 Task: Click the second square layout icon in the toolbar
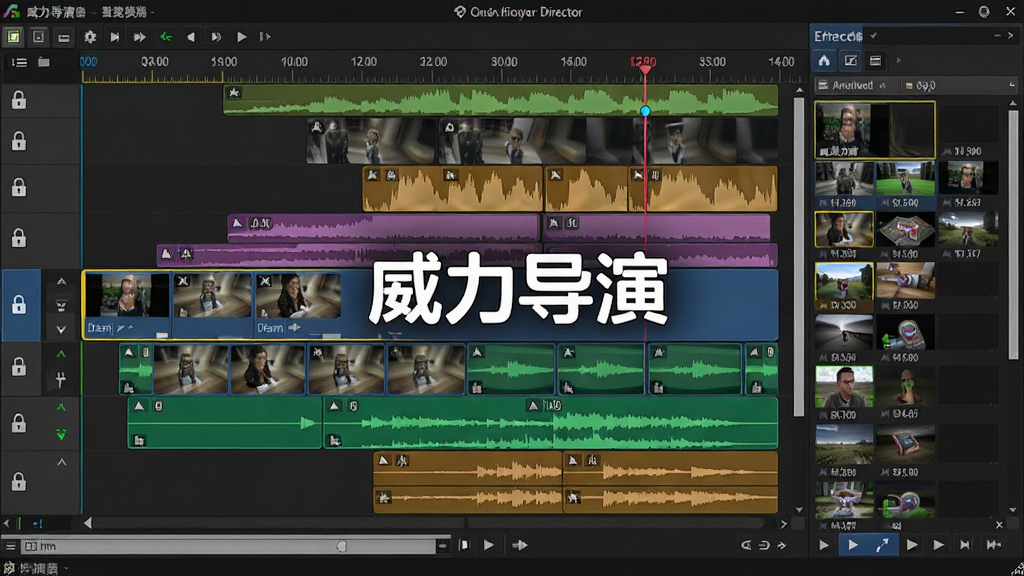click(39, 37)
